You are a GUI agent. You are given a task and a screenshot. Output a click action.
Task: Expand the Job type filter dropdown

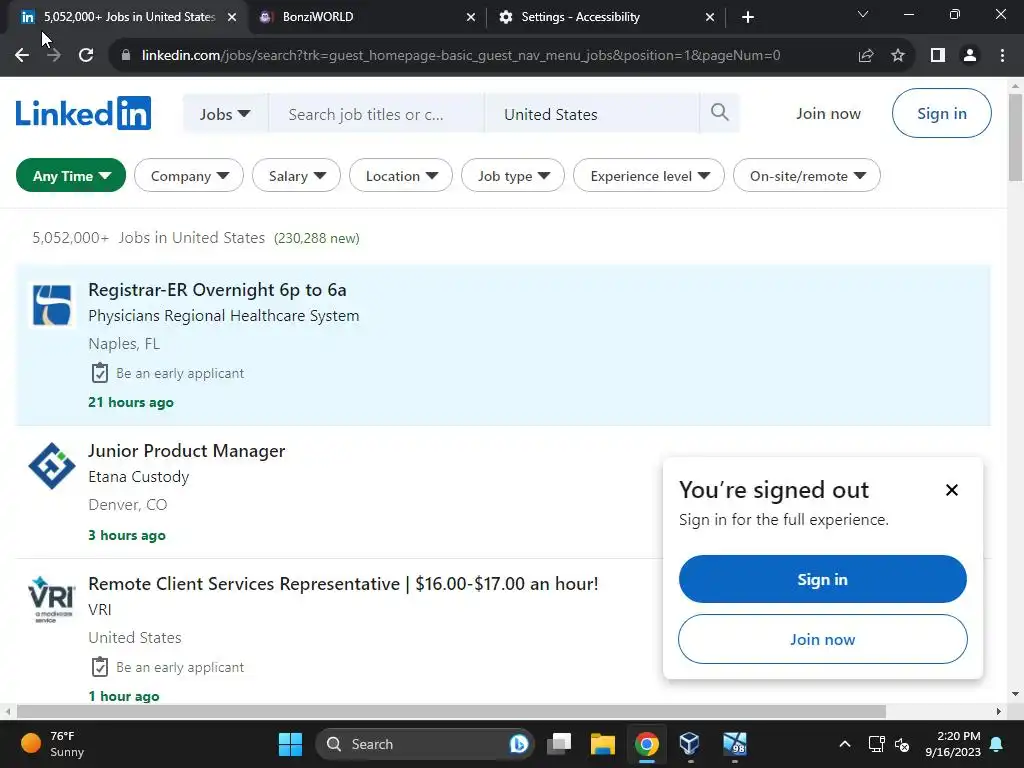513,176
